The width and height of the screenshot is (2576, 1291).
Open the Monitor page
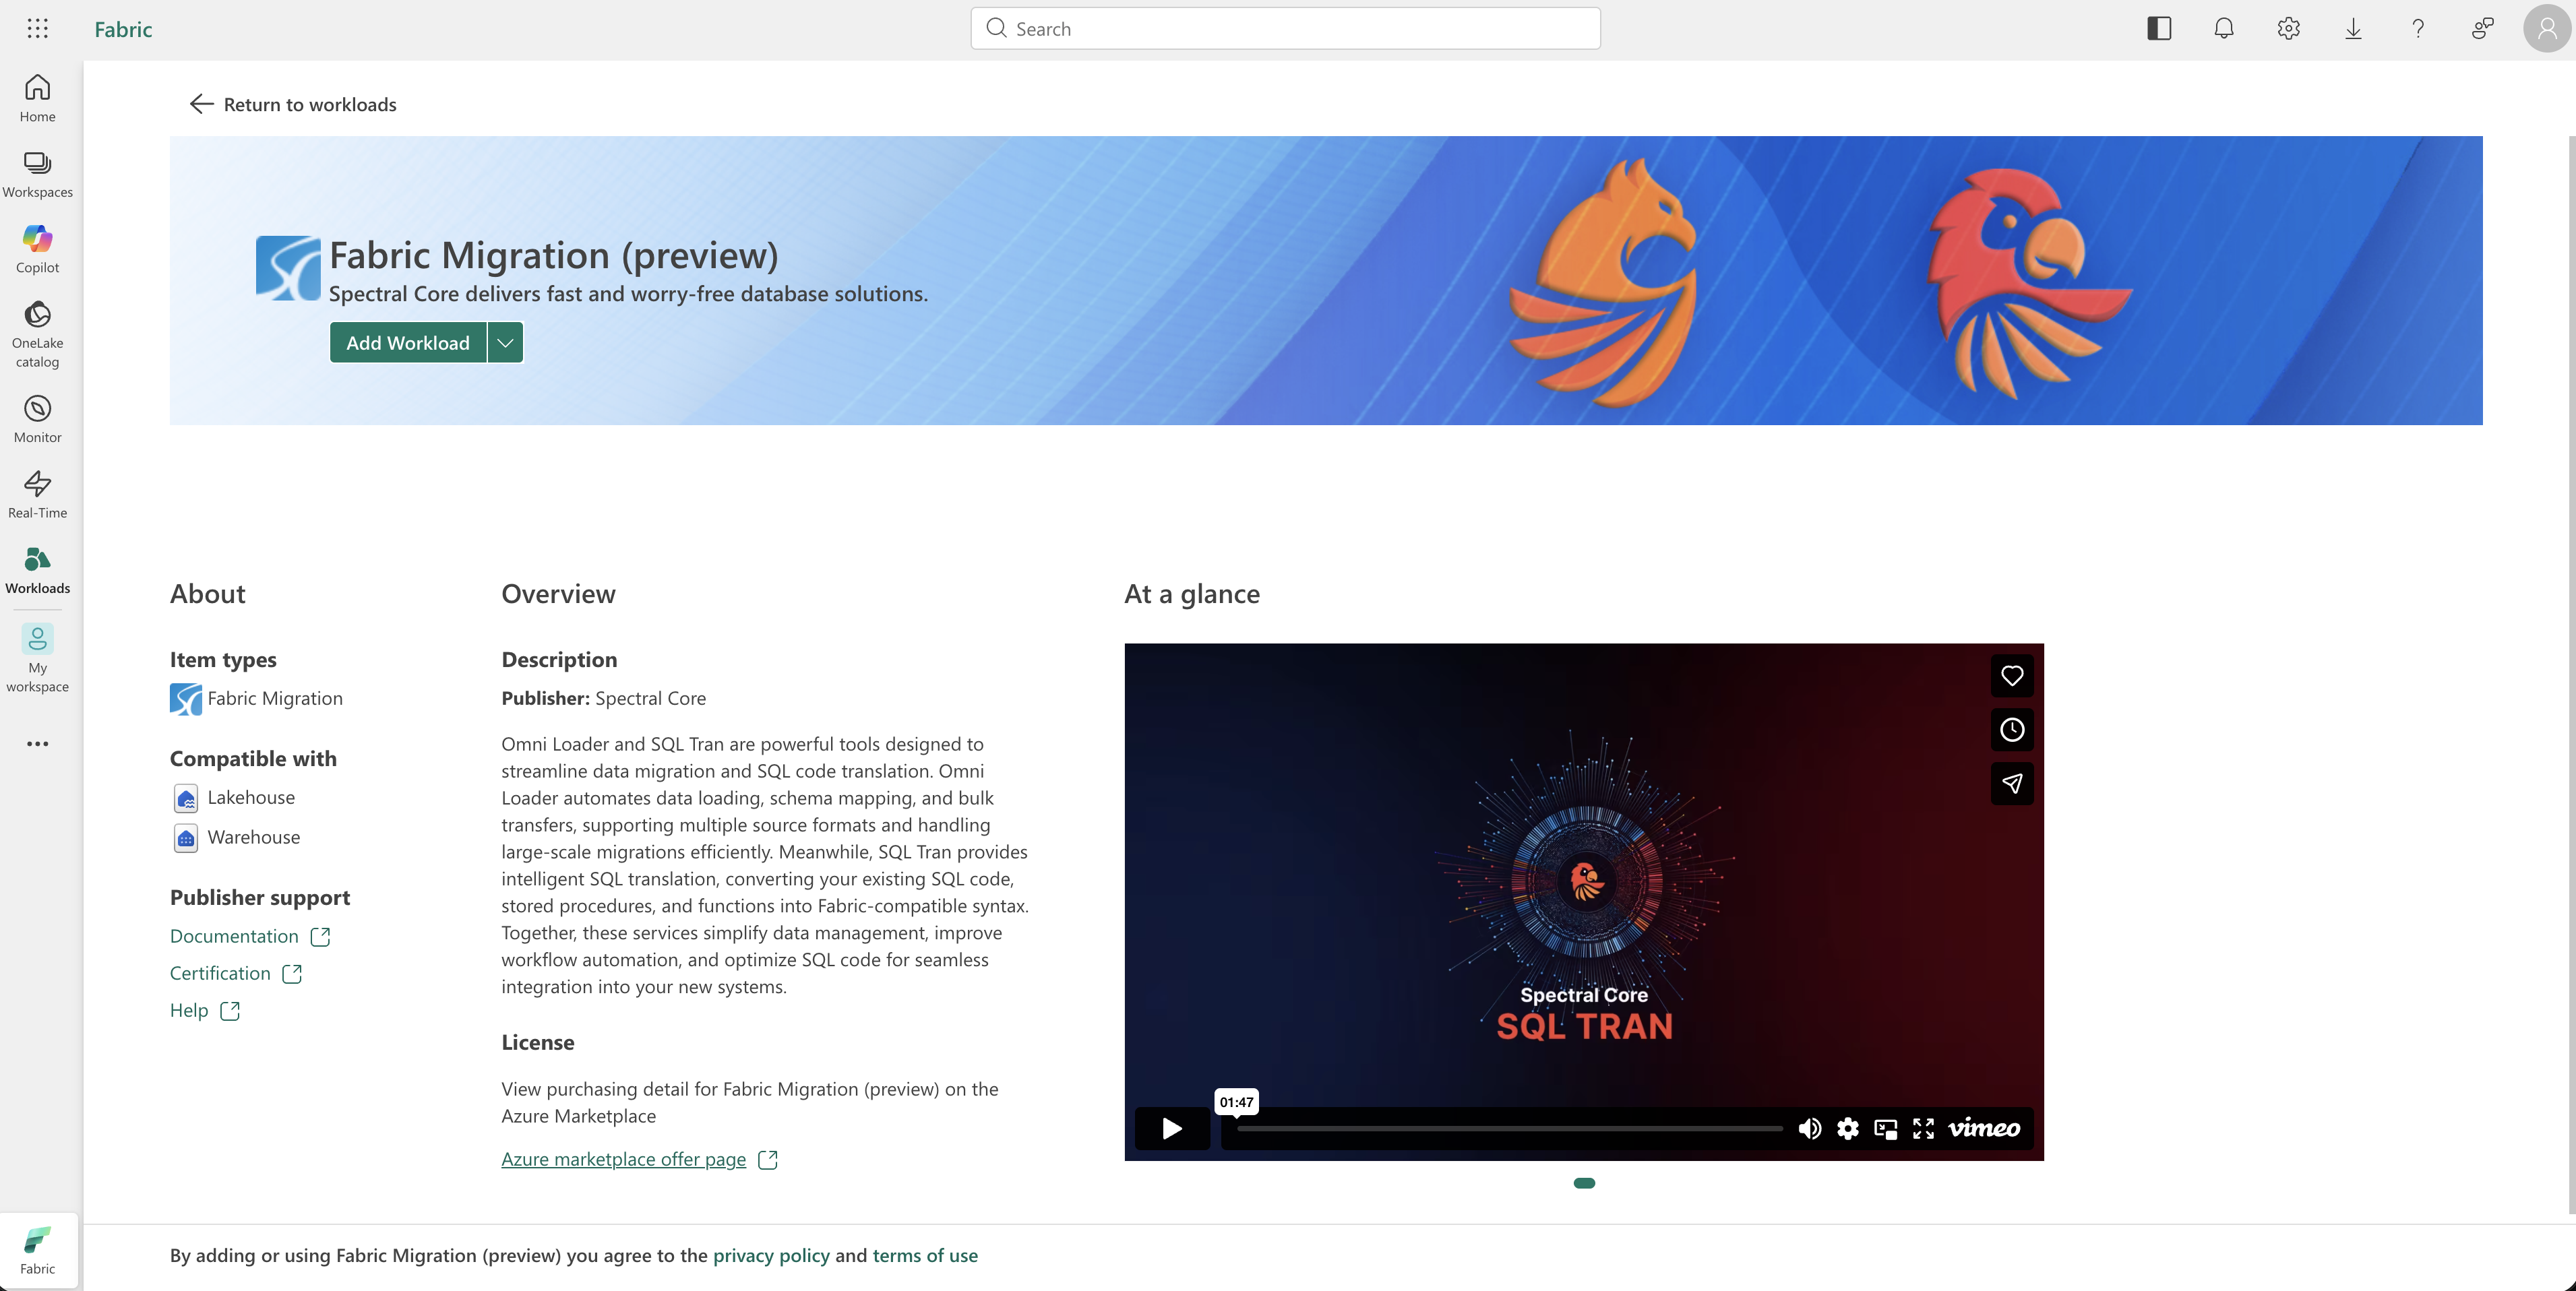coord(37,418)
